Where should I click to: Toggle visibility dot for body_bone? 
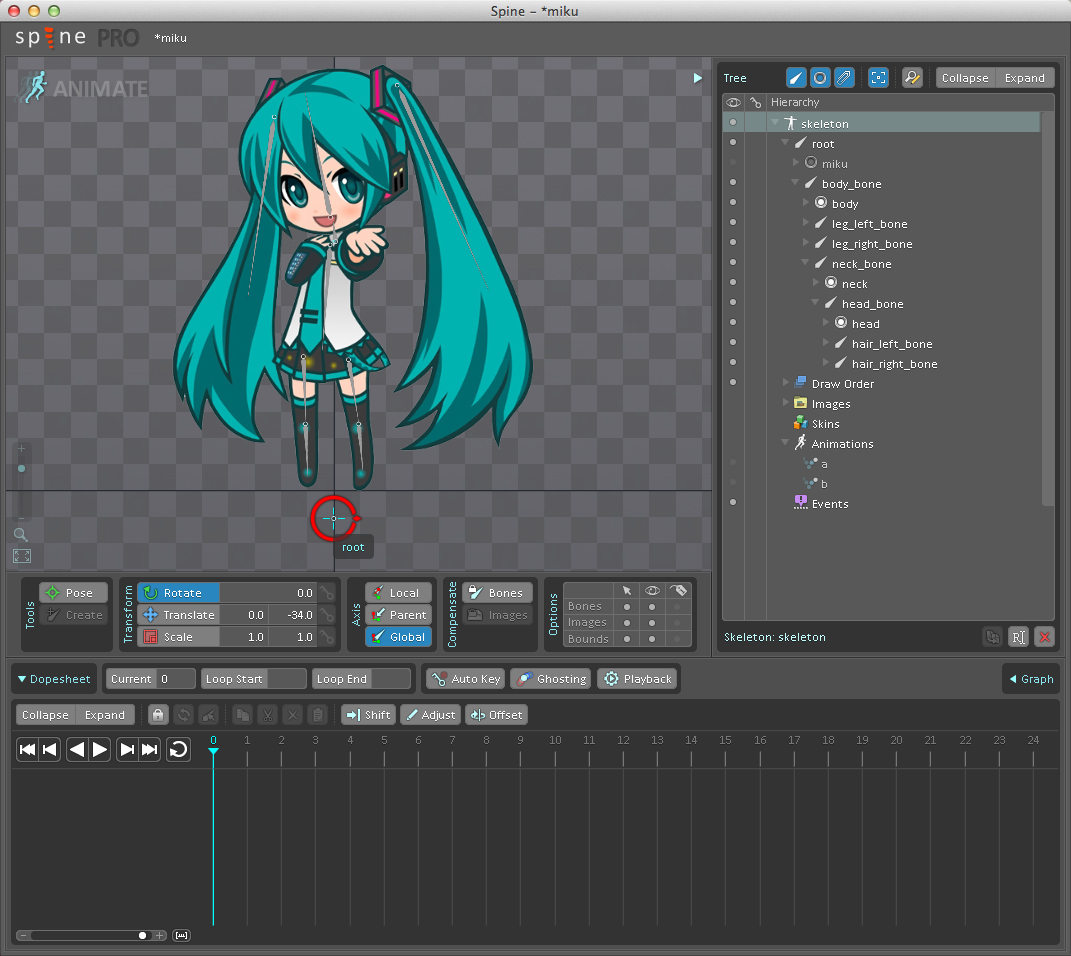[x=733, y=182]
